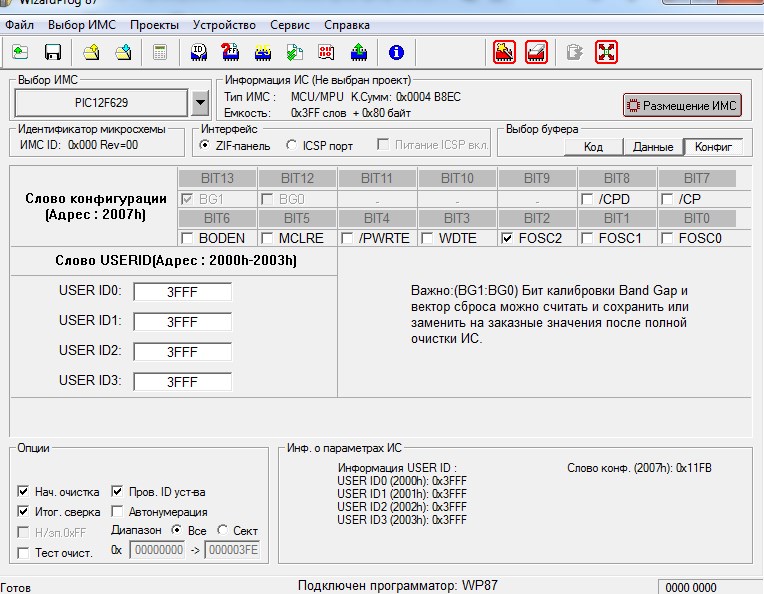Enable the FOSC0 bit checkbox
The width and height of the screenshot is (764, 594).
[667, 238]
